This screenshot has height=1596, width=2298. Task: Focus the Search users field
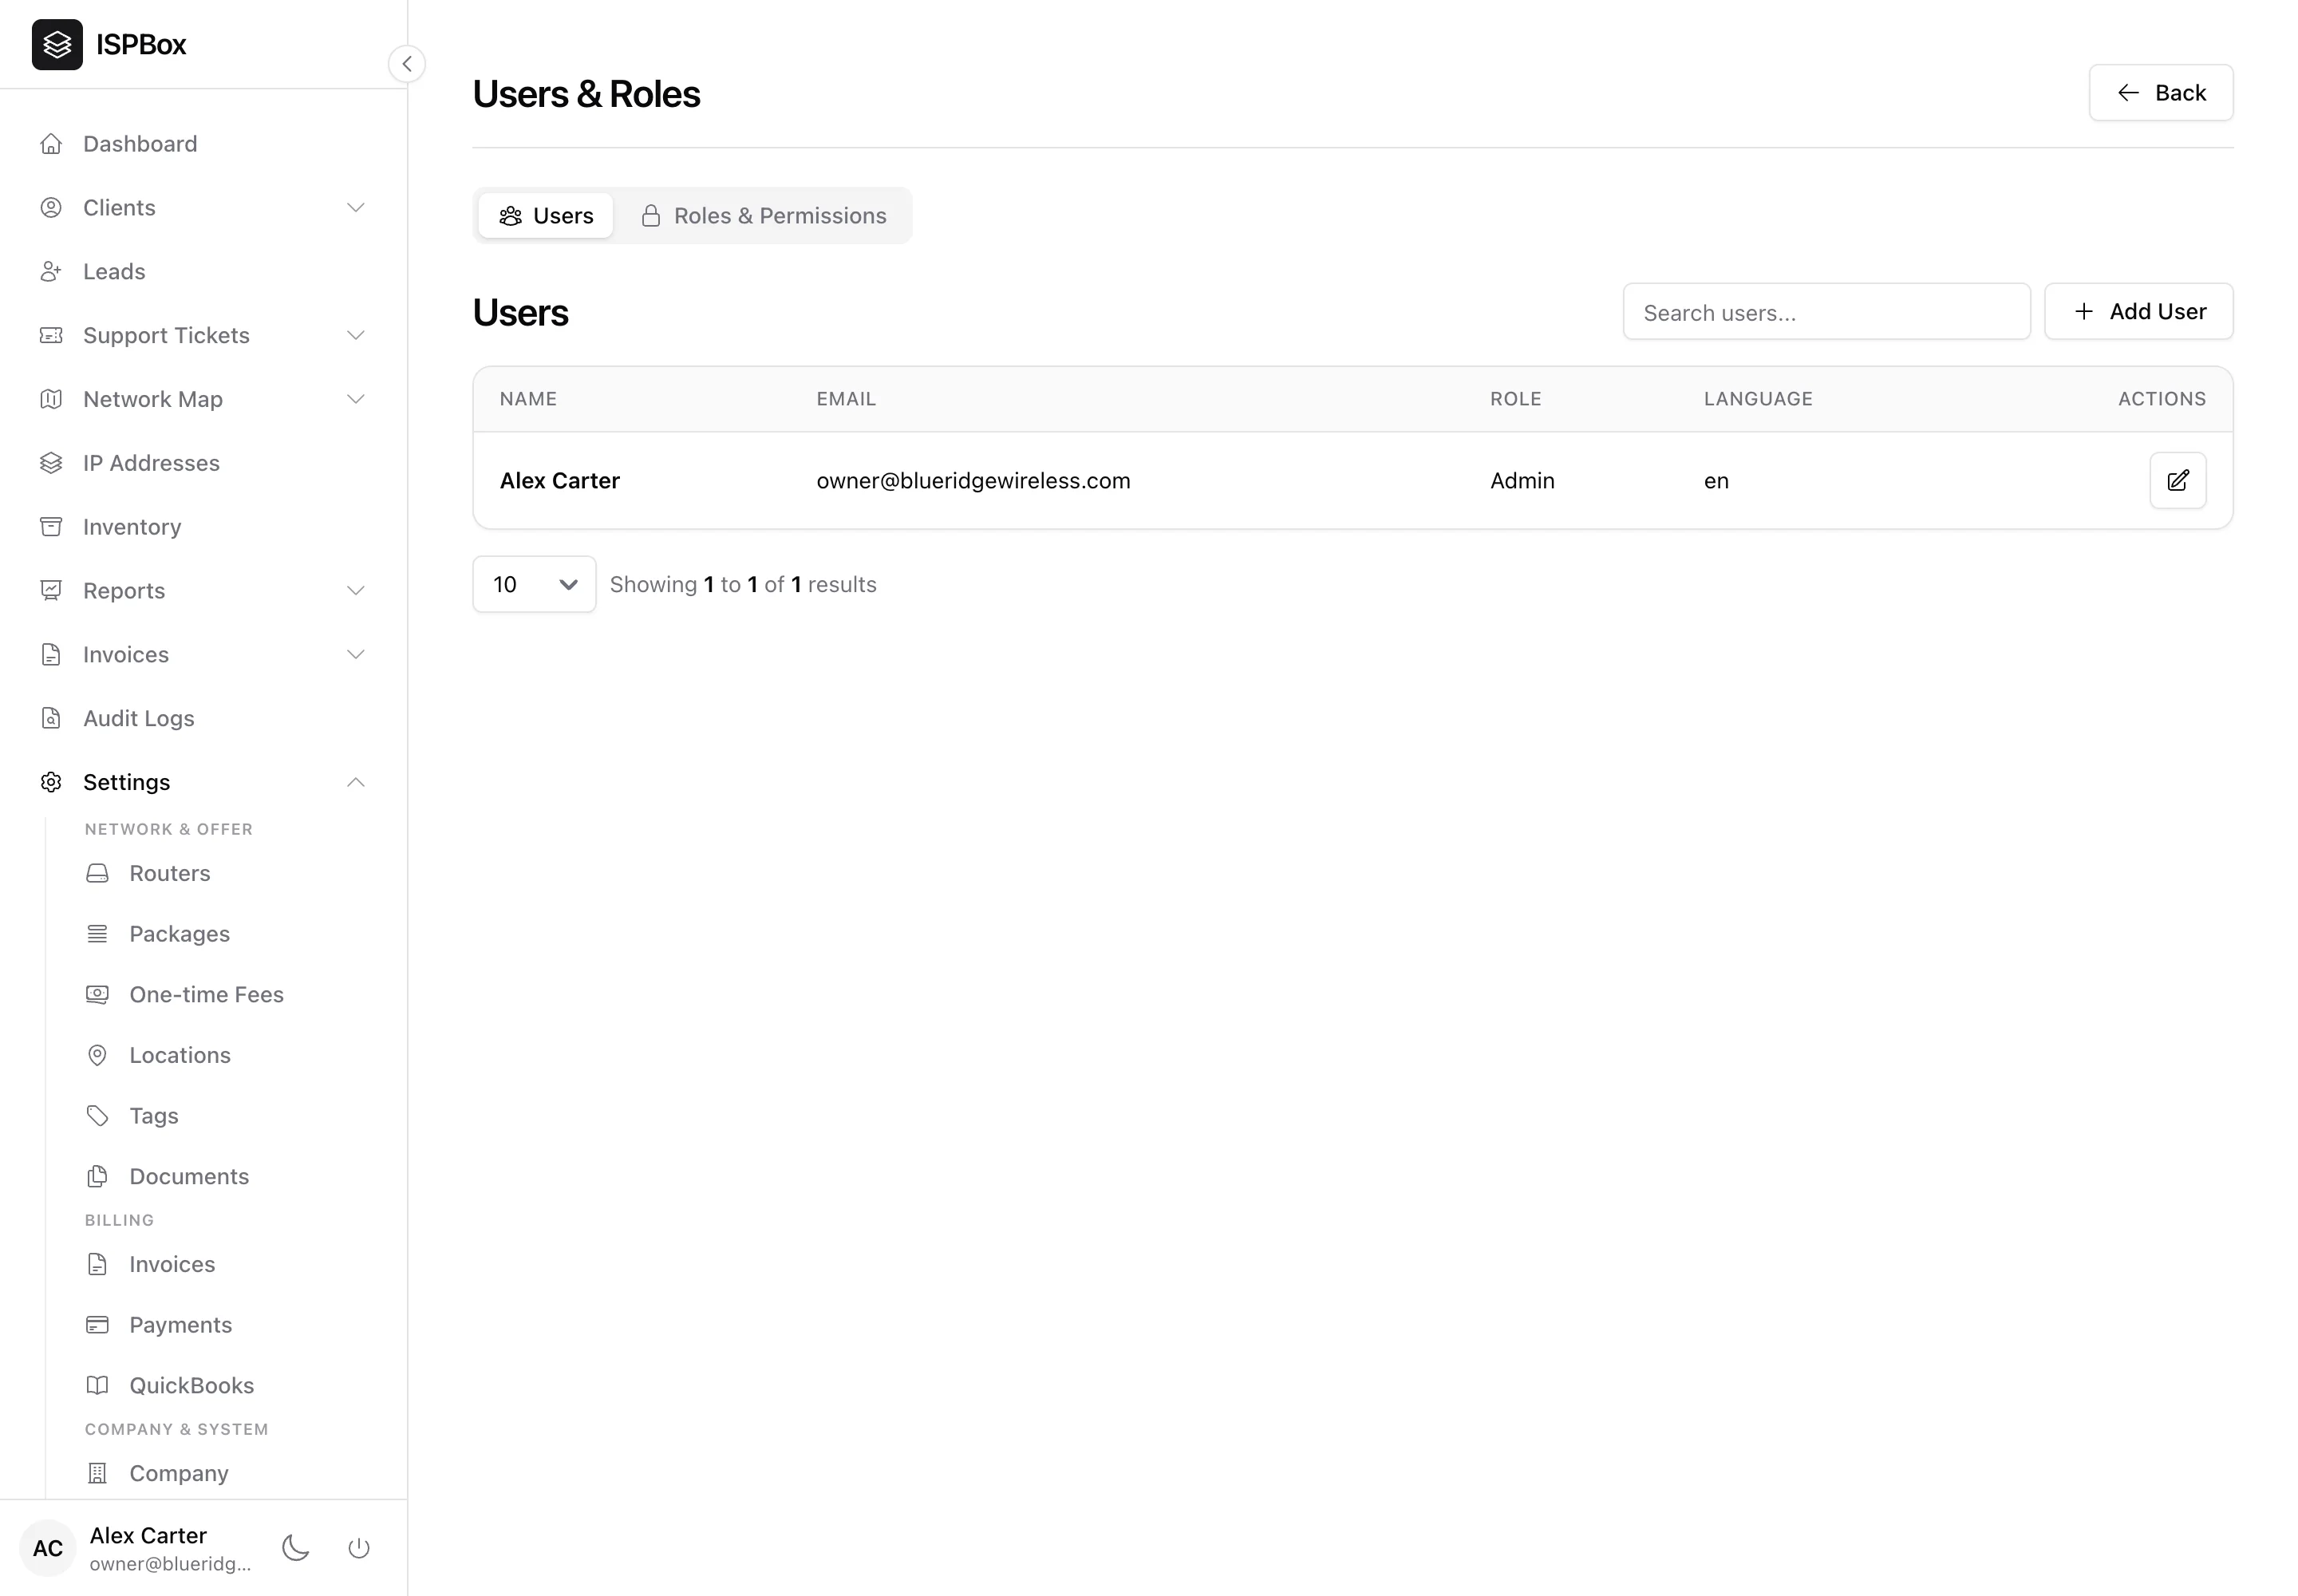click(x=1826, y=312)
